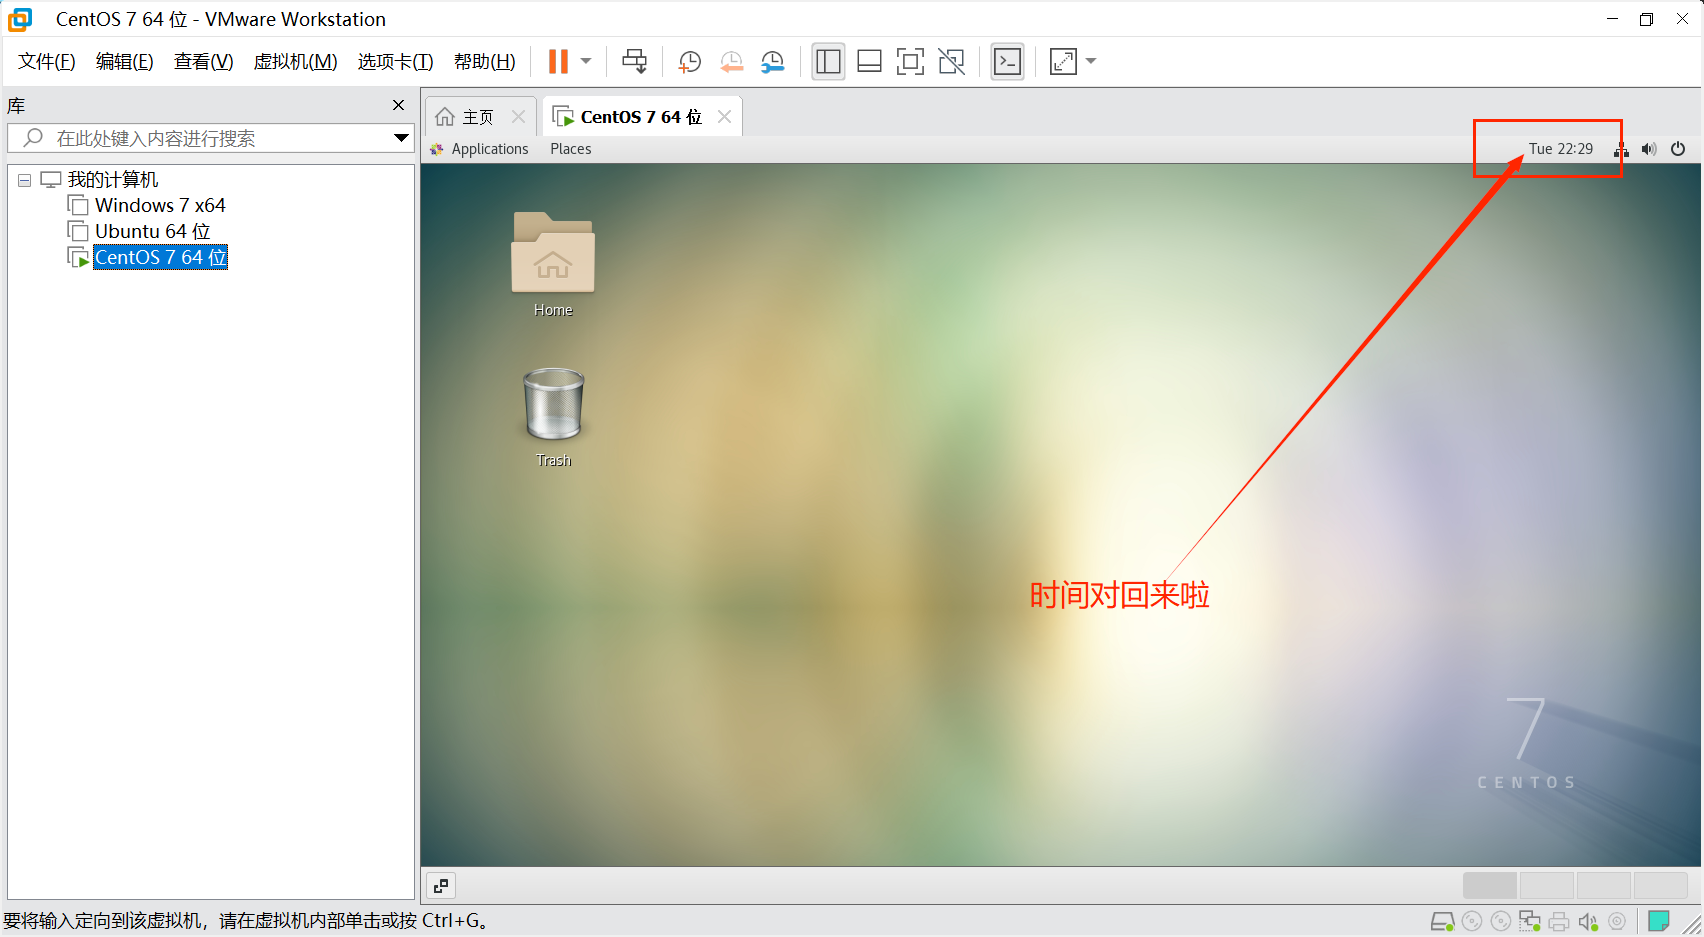Revert the VM to its previous snapshot
The image size is (1704, 937).
731,62
